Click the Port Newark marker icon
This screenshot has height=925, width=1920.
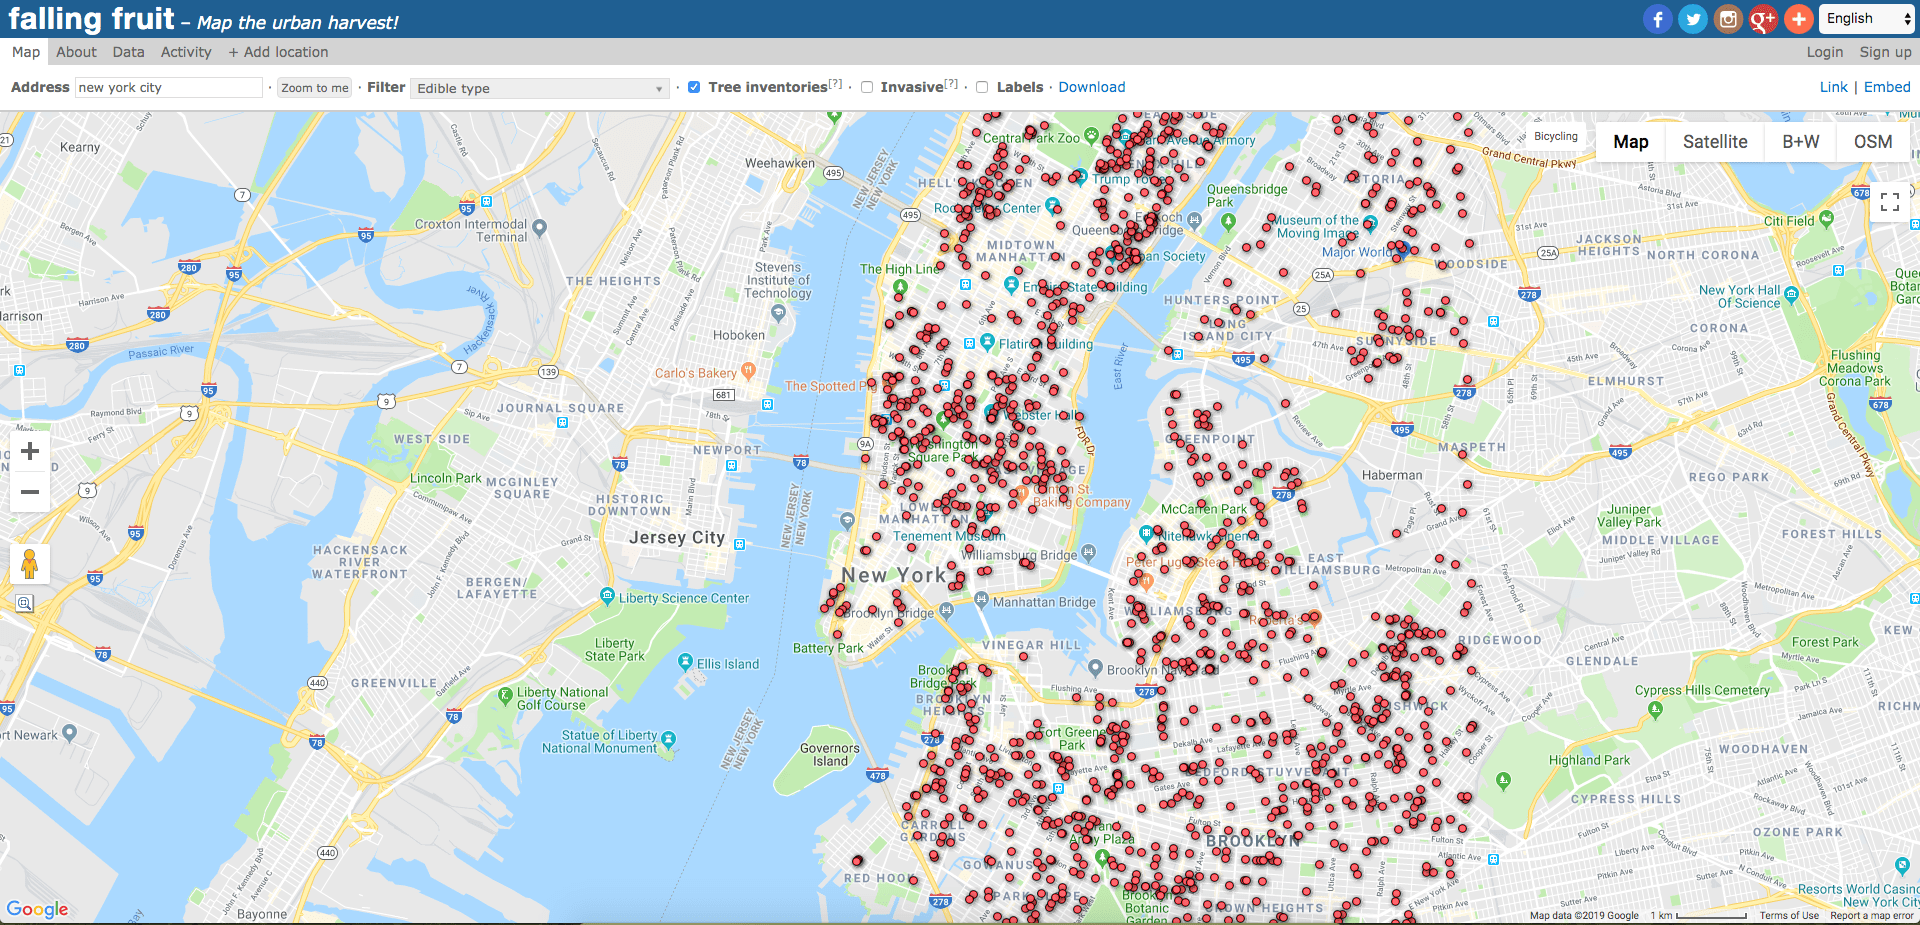pos(69,732)
